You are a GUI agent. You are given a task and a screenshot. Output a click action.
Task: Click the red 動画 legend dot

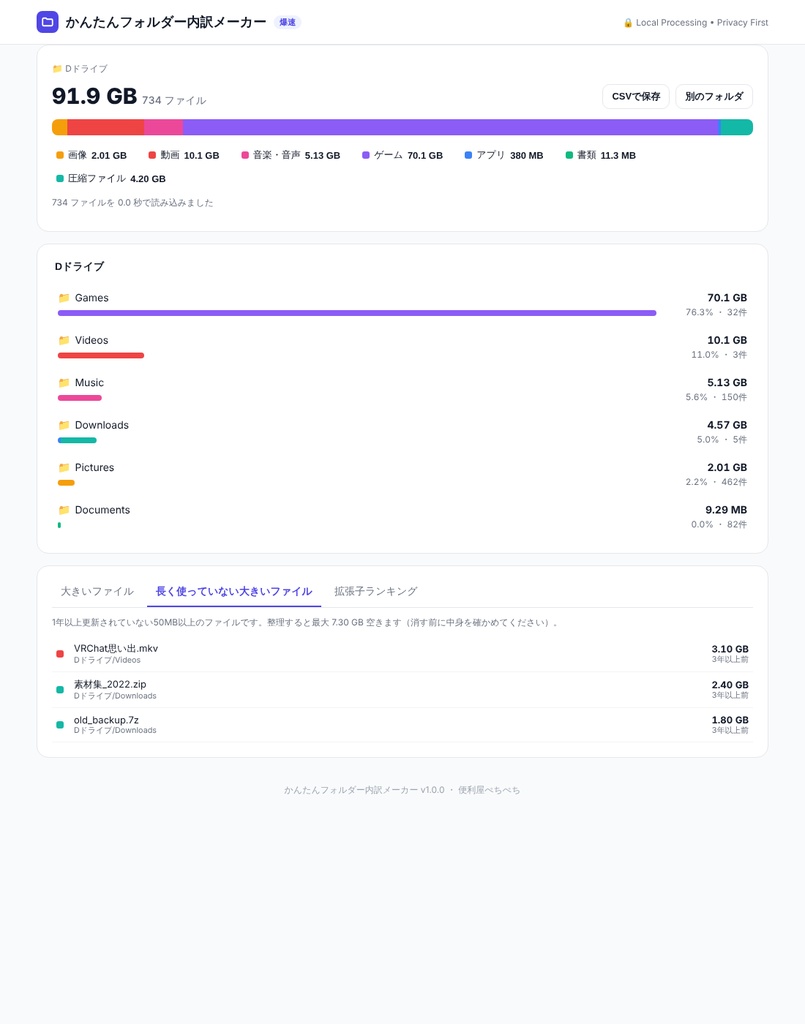coord(152,155)
